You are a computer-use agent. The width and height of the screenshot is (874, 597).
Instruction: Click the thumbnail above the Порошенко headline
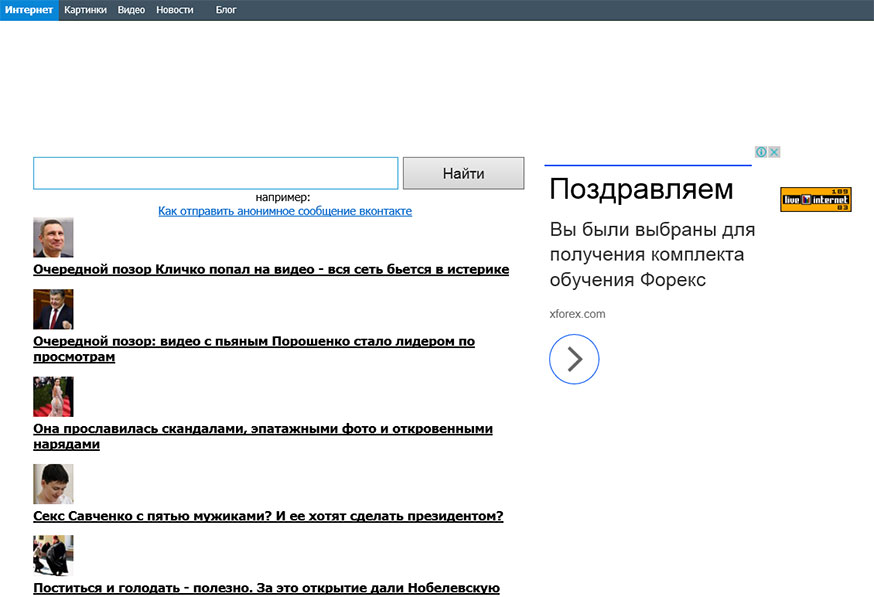pos(53,309)
